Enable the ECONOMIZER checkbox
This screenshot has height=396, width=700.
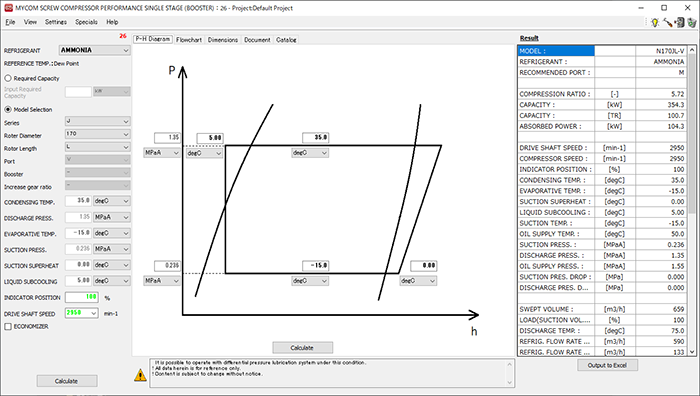point(8,326)
